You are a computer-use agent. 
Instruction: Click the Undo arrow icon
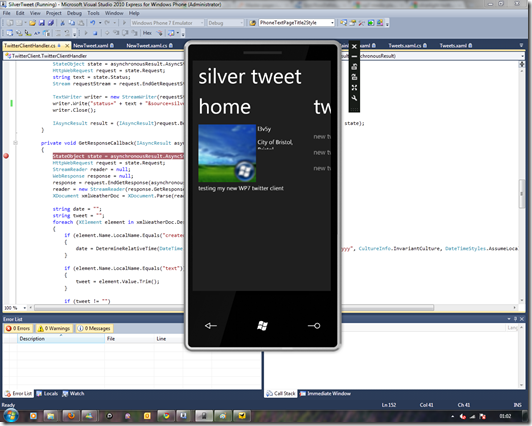[x=92, y=23]
